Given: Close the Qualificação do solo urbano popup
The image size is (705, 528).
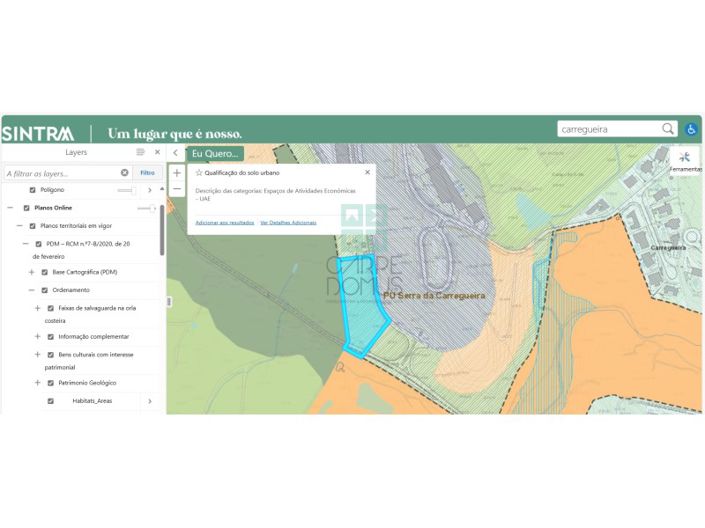Looking at the screenshot, I should [367, 172].
